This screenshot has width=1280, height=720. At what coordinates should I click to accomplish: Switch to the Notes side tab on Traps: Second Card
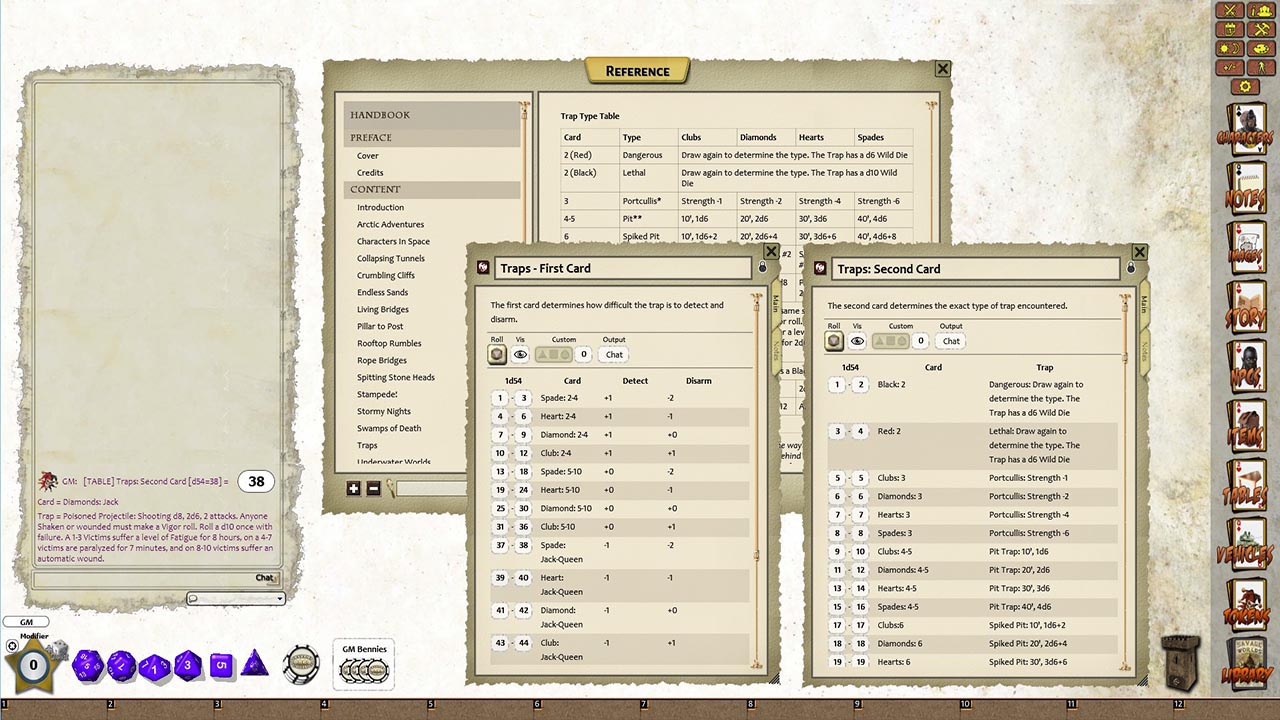1145,350
